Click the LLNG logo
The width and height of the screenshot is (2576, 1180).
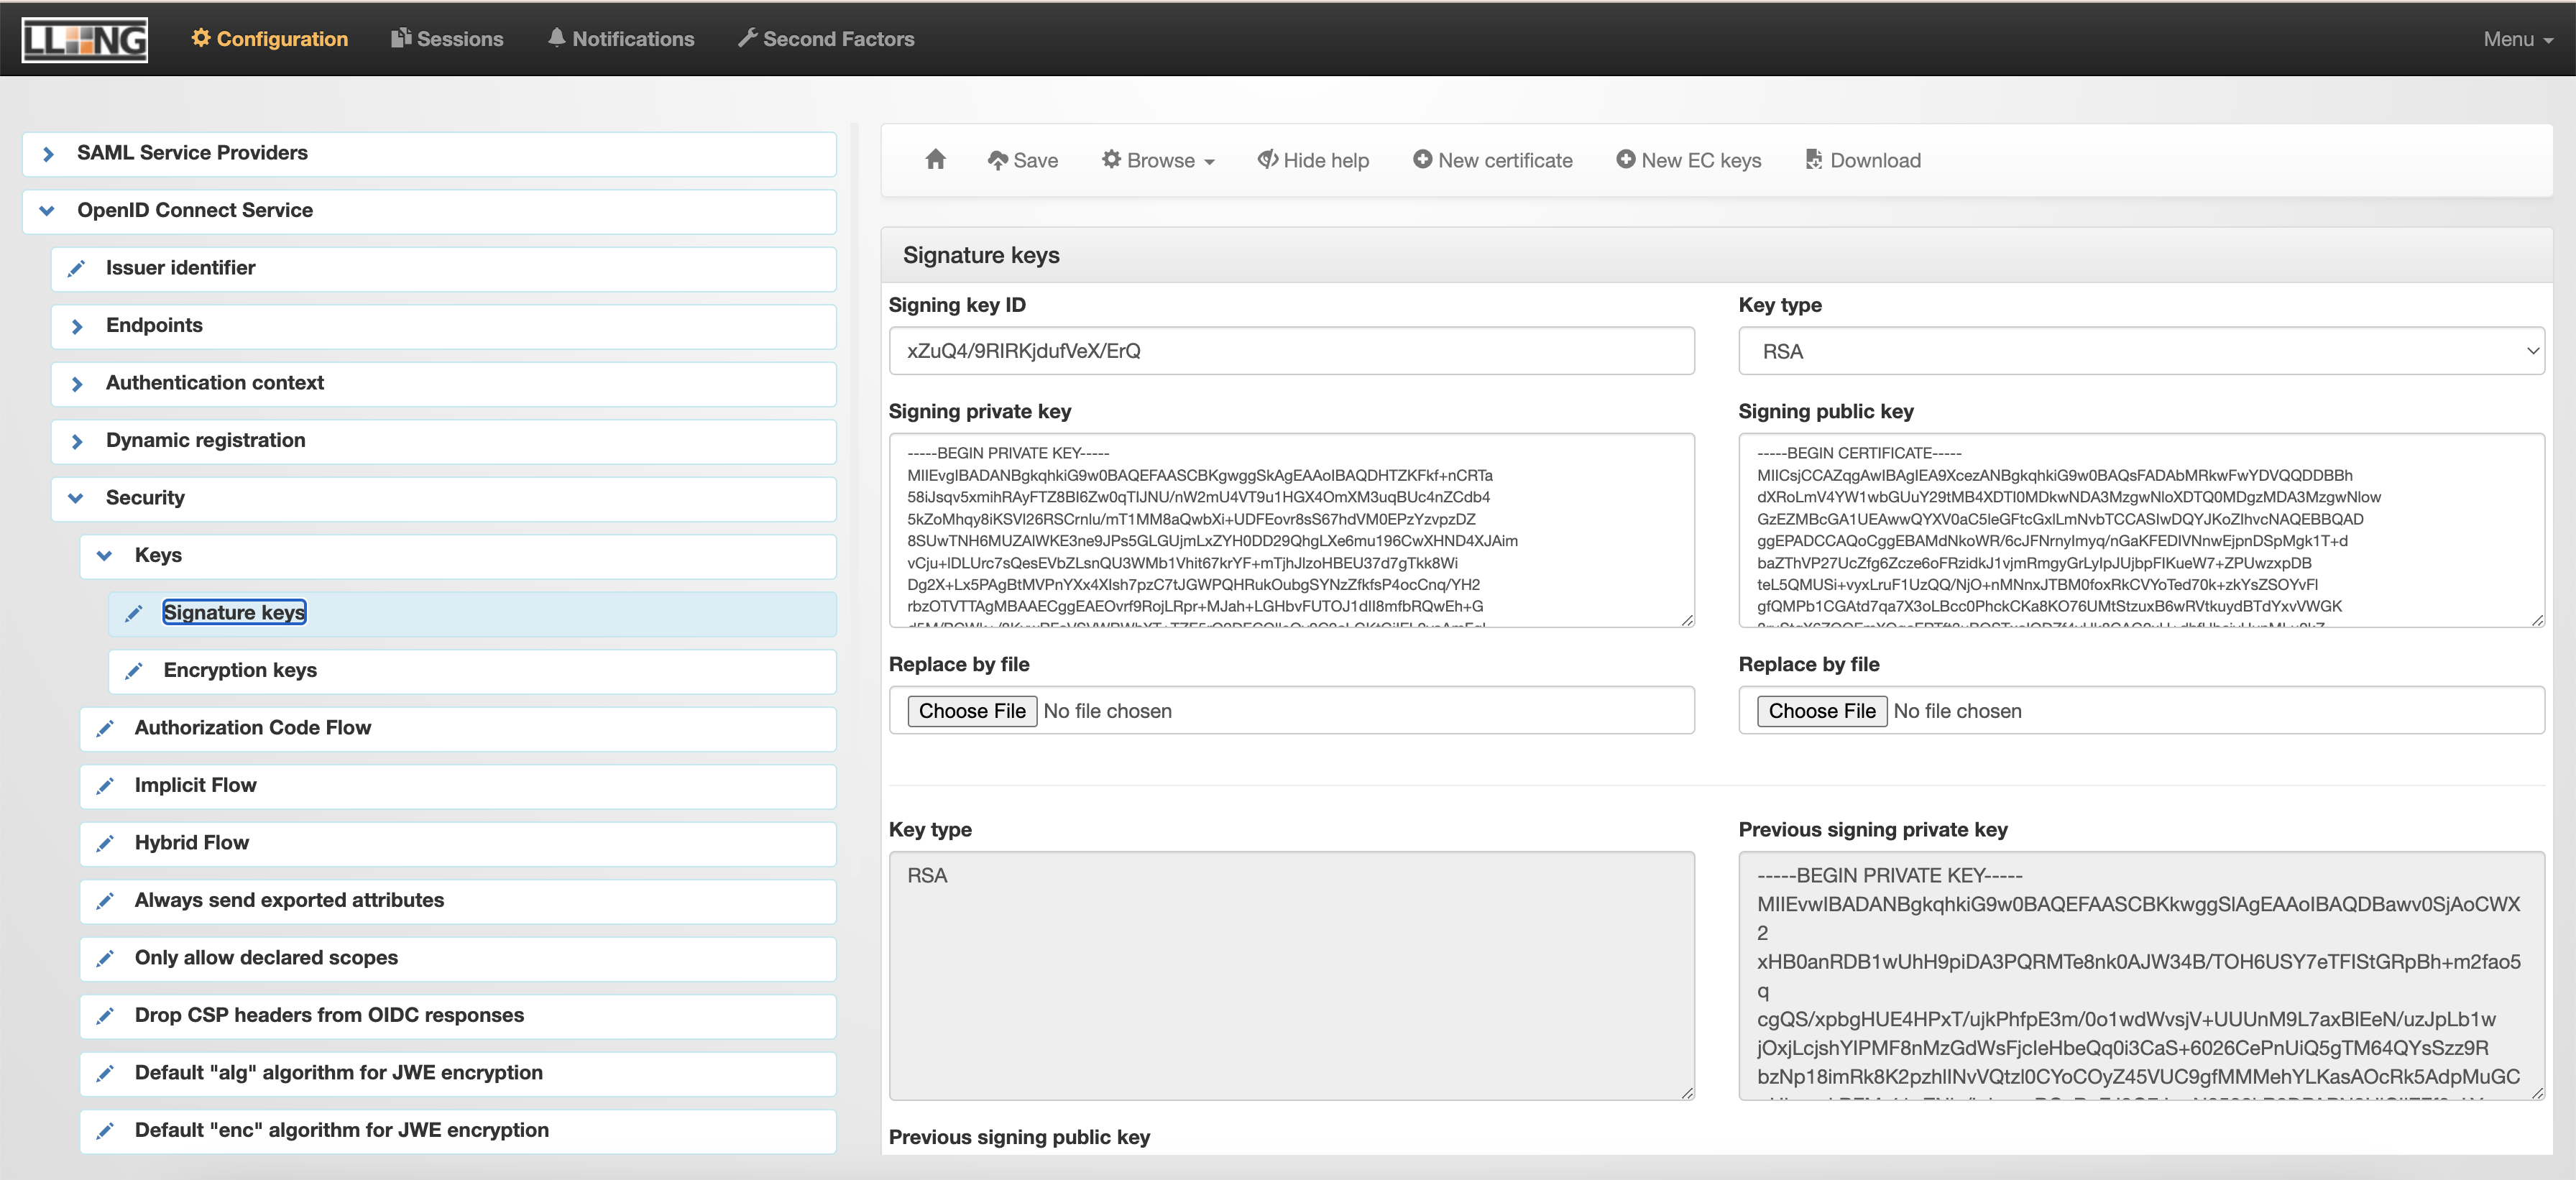85,39
